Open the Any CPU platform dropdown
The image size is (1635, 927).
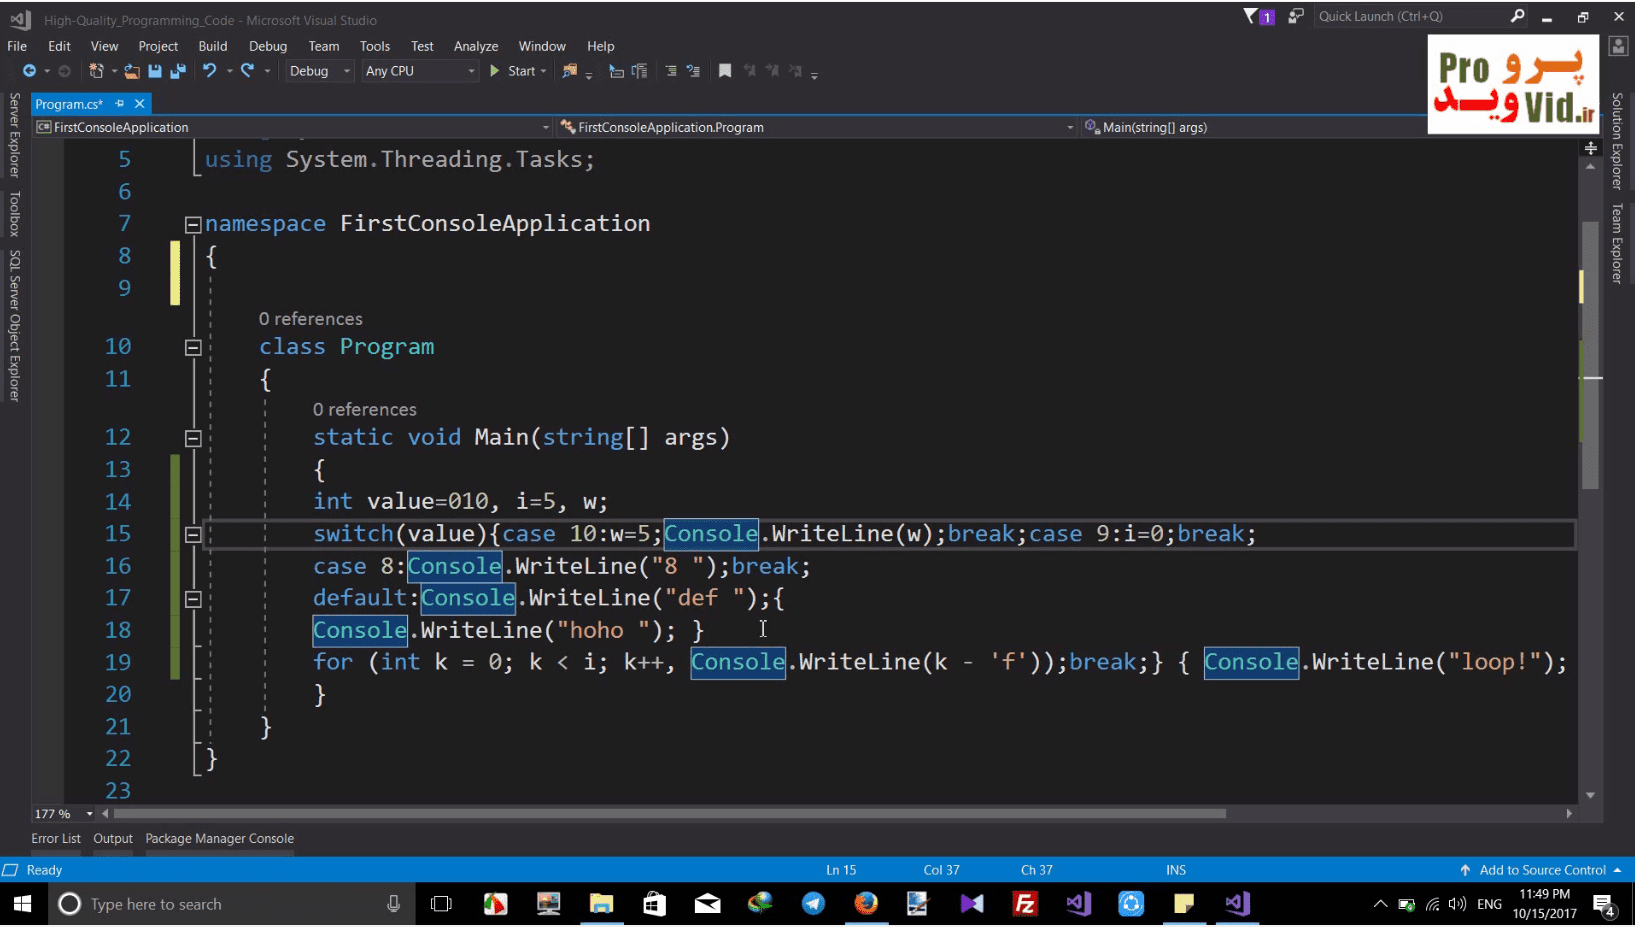pyautogui.click(x=420, y=71)
